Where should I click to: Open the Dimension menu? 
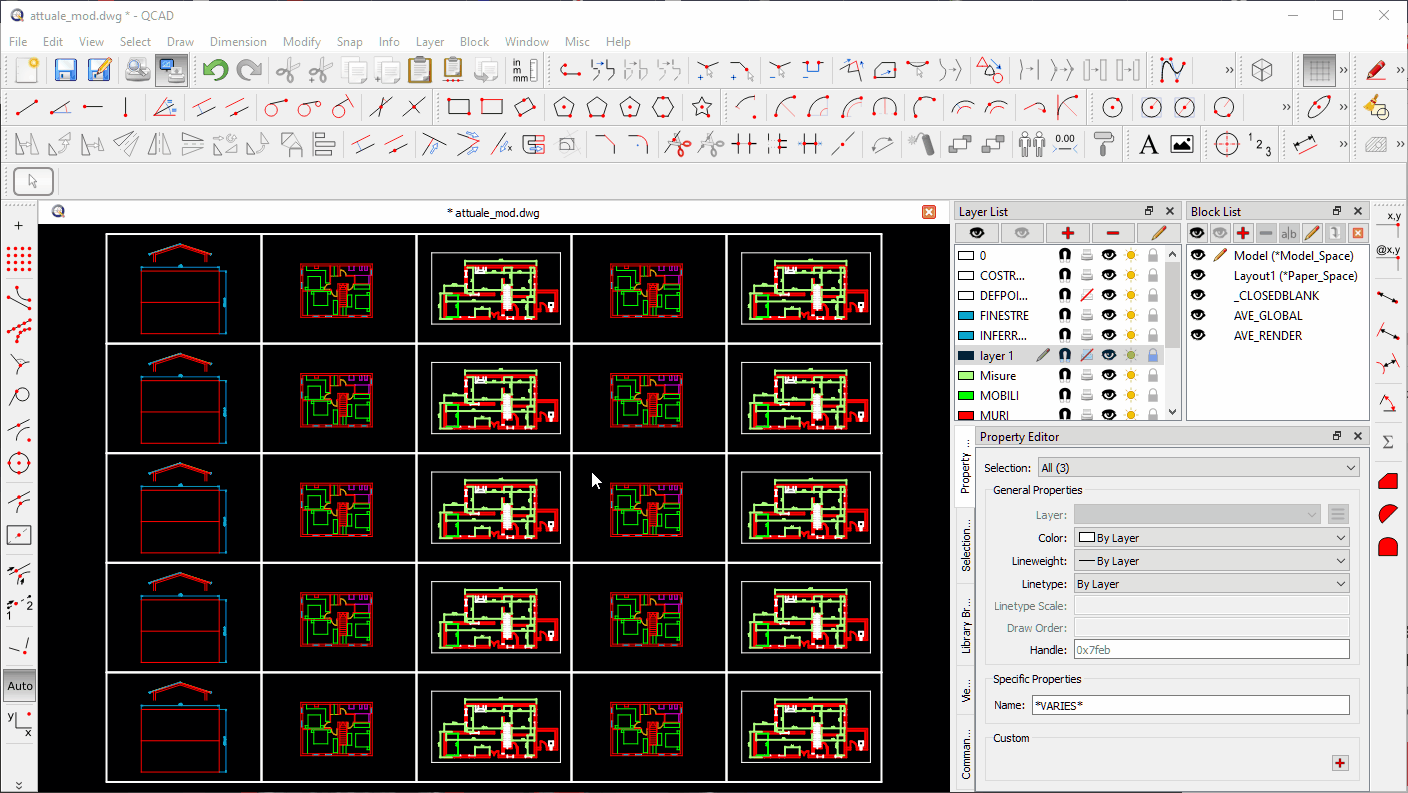(238, 42)
